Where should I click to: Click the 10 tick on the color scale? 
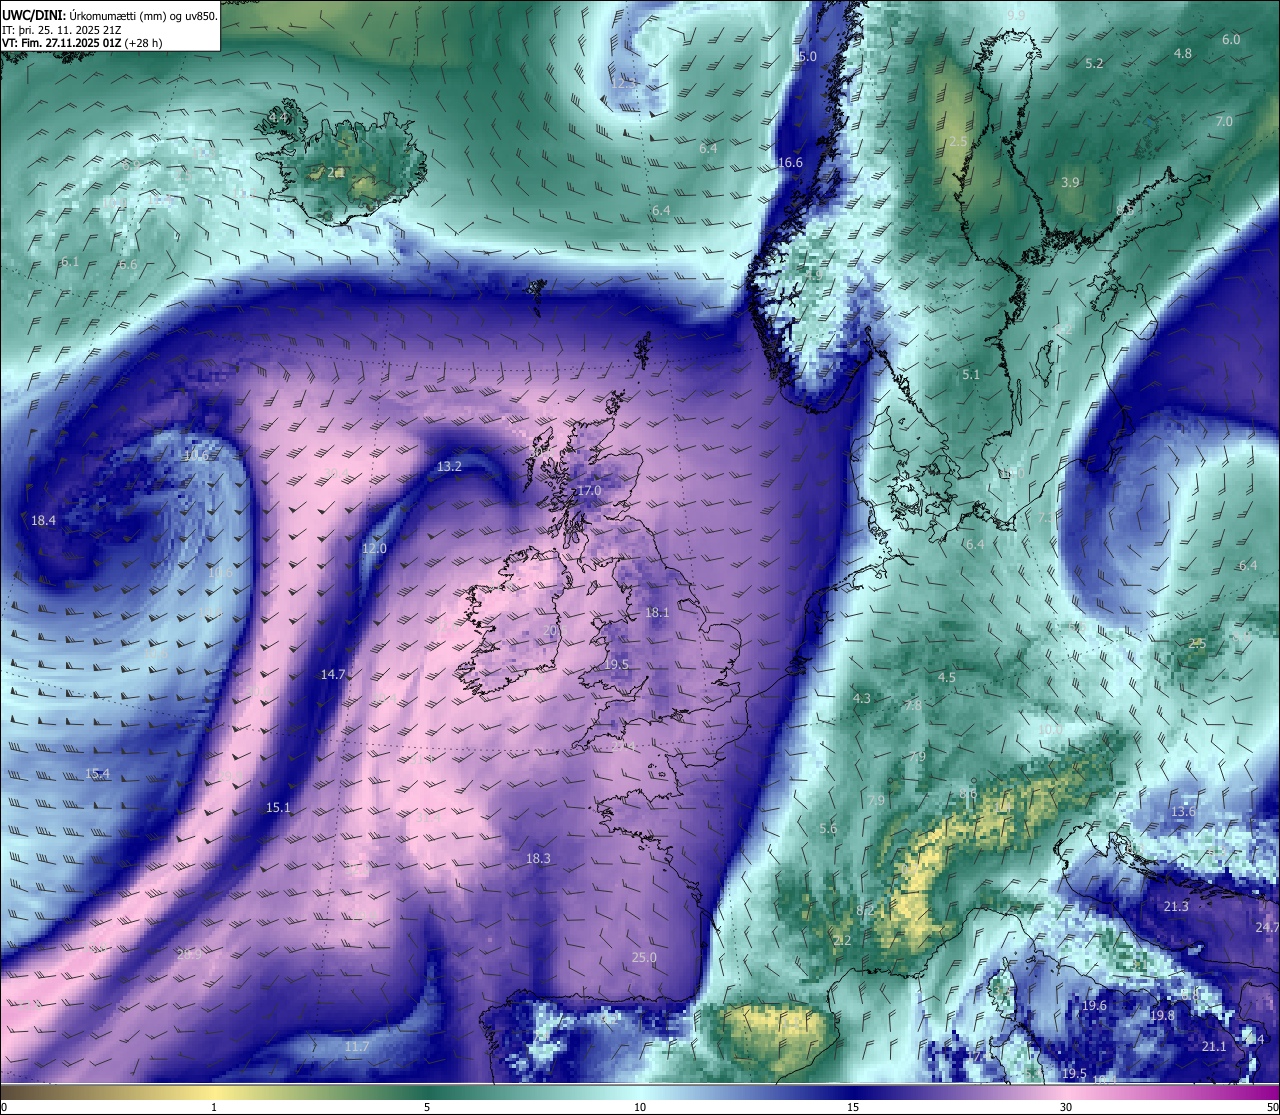coord(640,1107)
